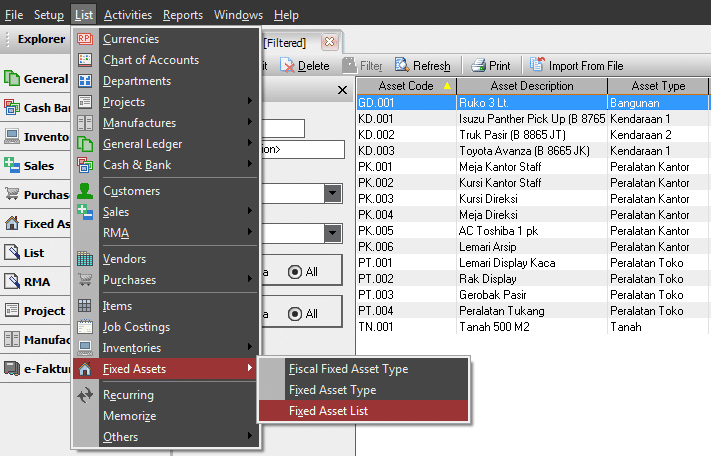Expand the General Ledger submenu

click(x=249, y=145)
